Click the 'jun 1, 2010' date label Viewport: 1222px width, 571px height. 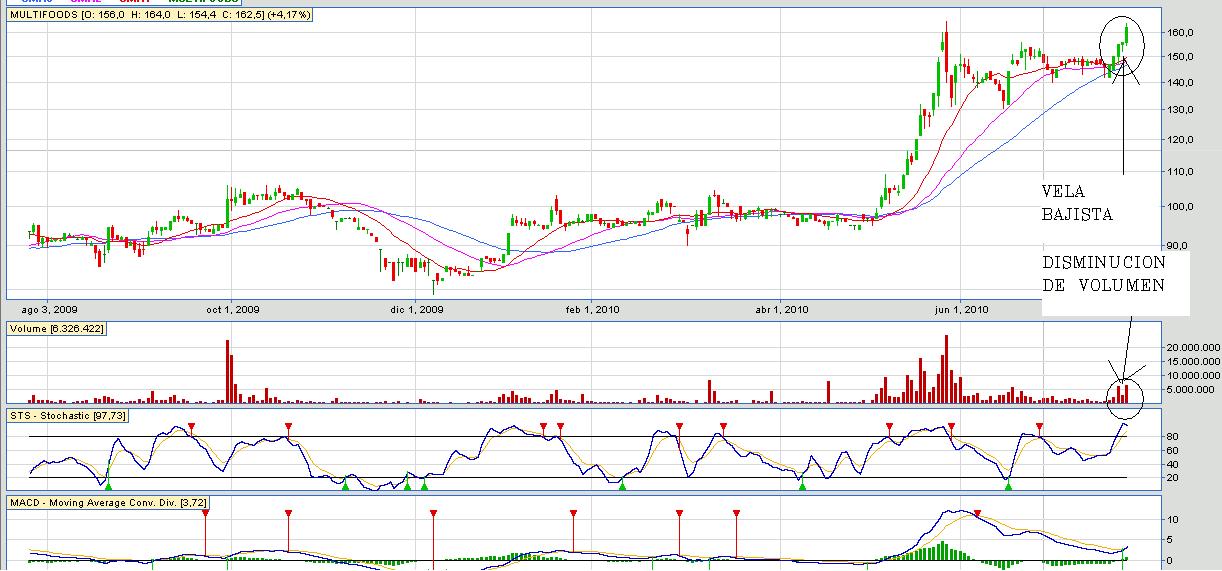click(961, 310)
